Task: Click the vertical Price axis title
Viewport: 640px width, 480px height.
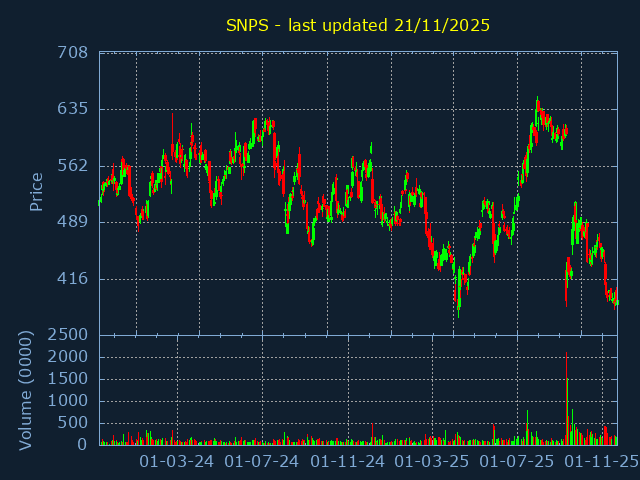Action: tap(37, 192)
